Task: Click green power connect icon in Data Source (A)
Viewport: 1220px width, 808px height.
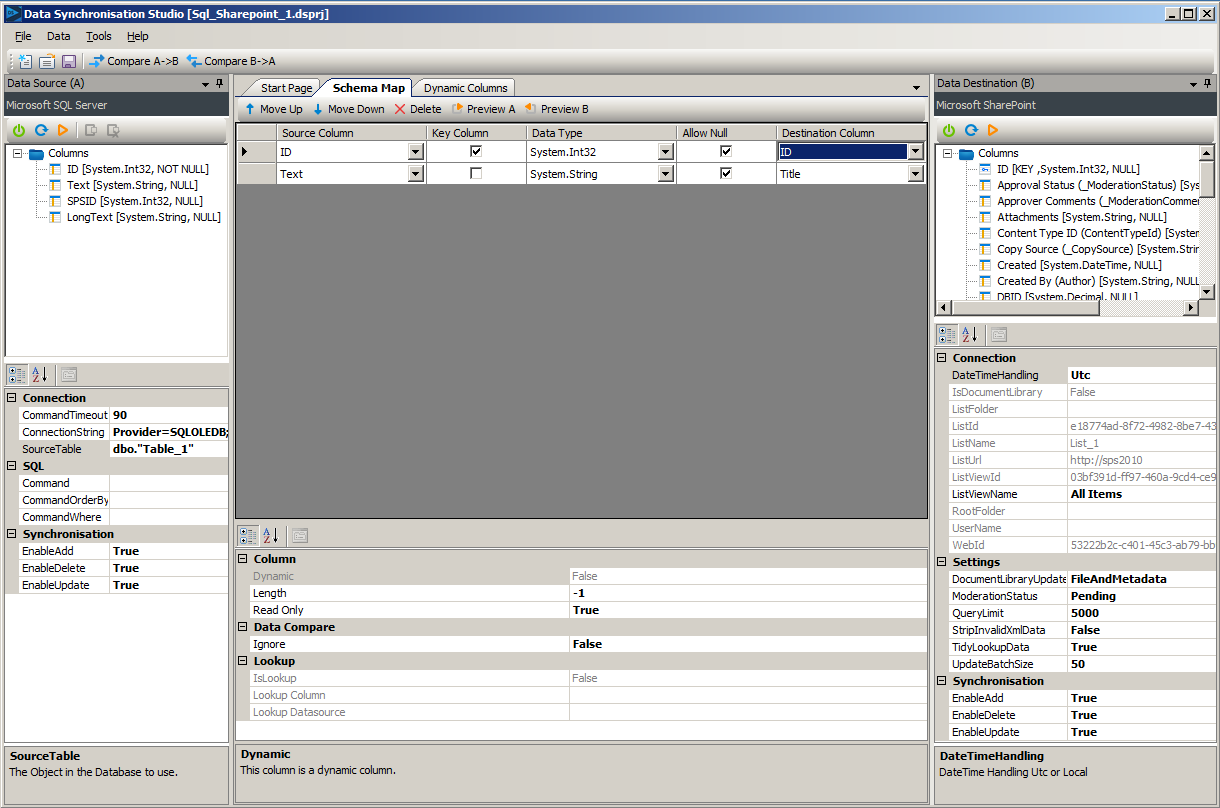Action: 19,130
